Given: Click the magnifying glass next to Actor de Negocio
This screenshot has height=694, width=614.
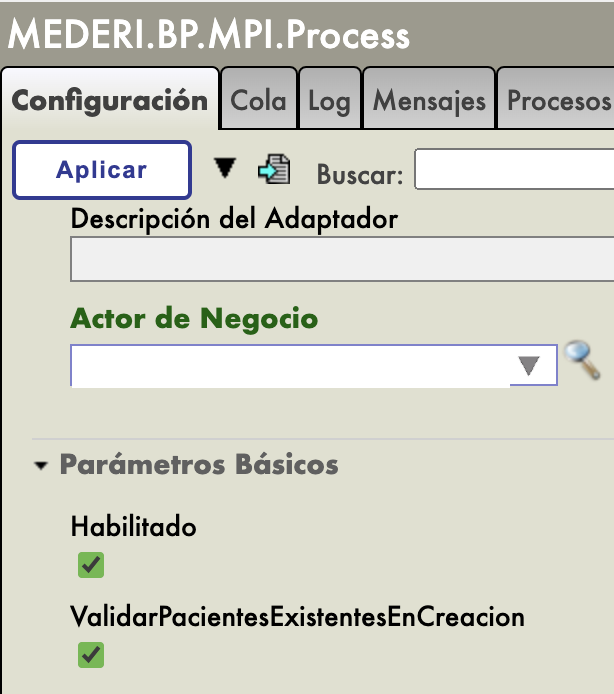Looking at the screenshot, I should 581,361.
